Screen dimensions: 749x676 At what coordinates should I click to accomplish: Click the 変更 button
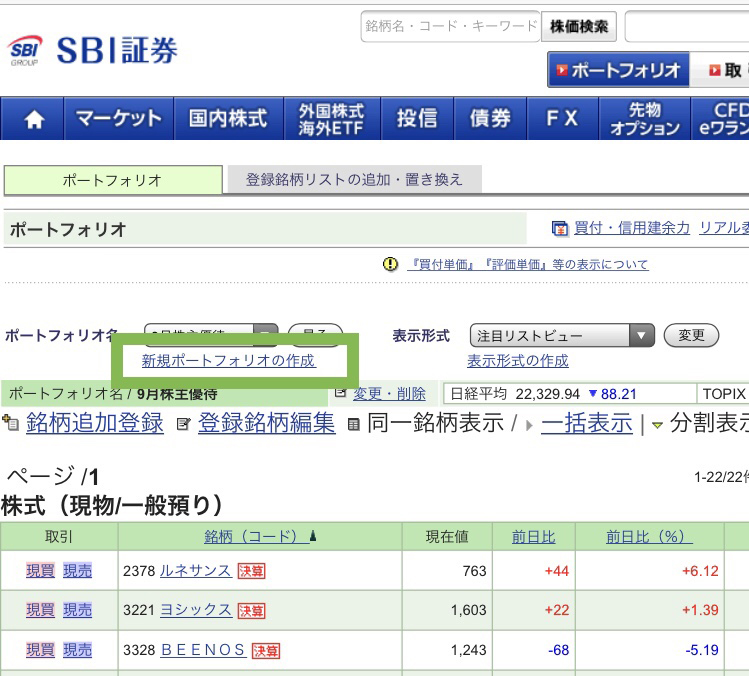[x=691, y=335]
